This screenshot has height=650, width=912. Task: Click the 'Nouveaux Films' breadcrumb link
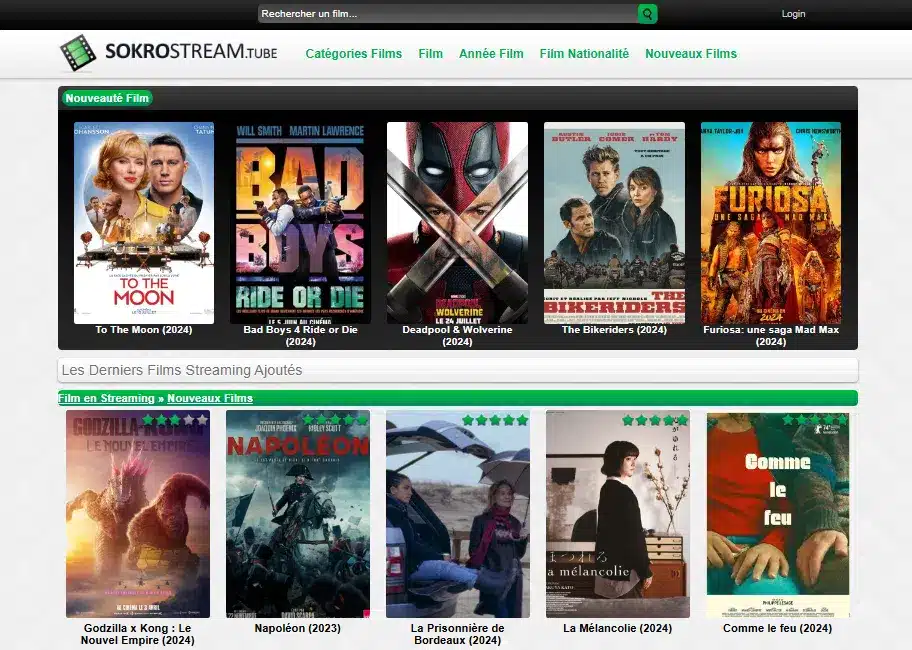tap(210, 398)
